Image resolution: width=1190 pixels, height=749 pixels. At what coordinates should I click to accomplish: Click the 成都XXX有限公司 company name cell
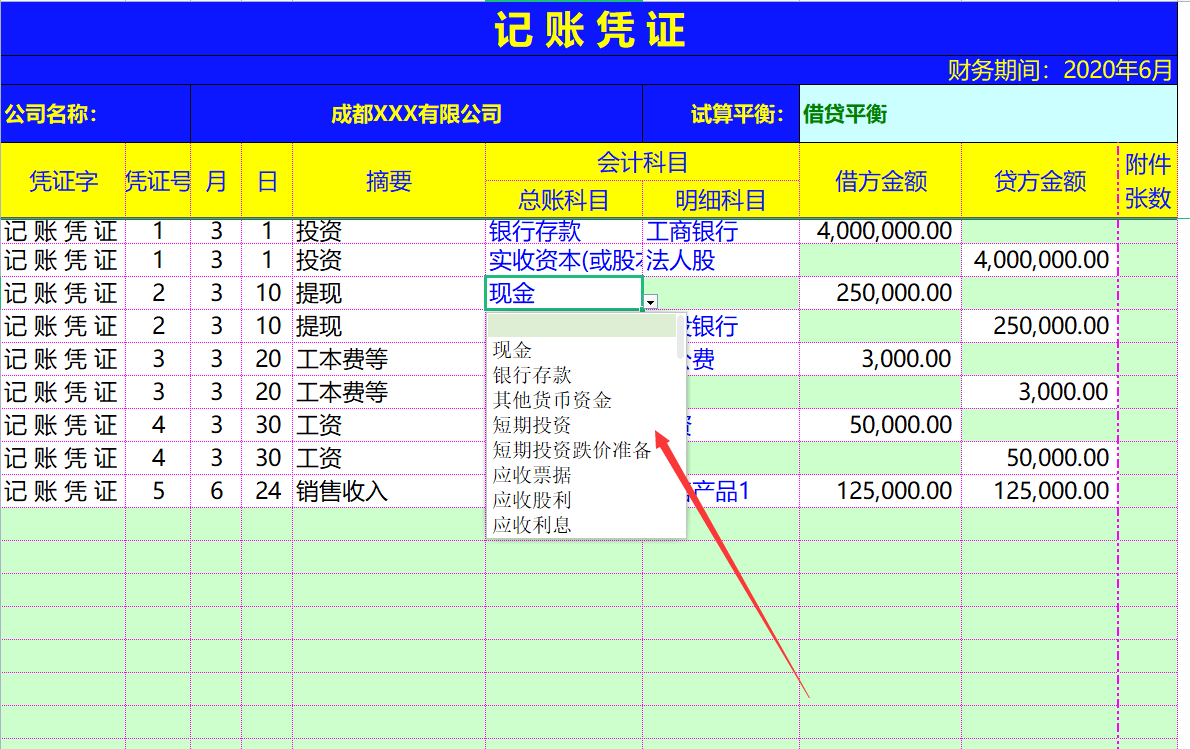[x=416, y=114]
